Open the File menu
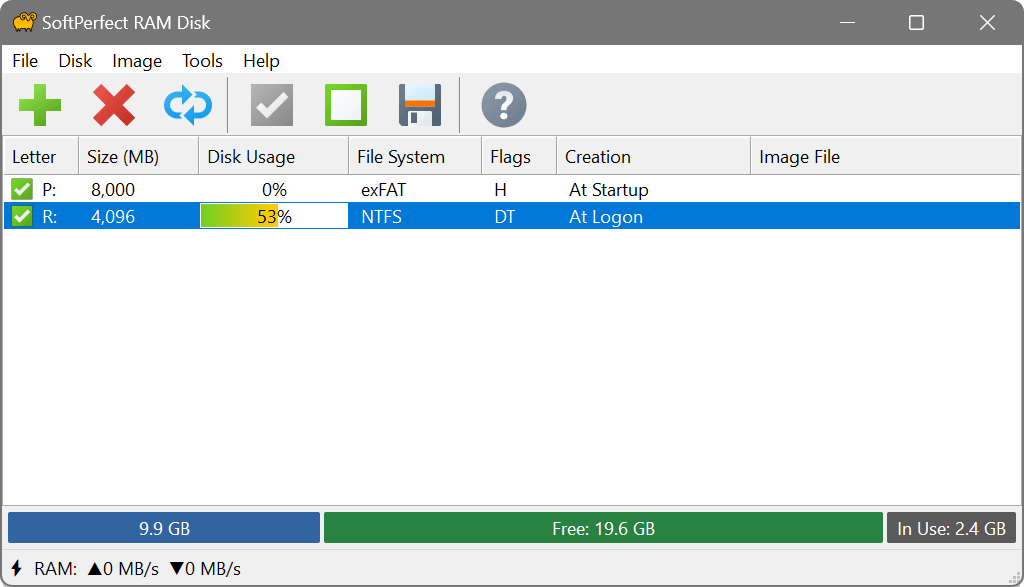 [x=24, y=61]
